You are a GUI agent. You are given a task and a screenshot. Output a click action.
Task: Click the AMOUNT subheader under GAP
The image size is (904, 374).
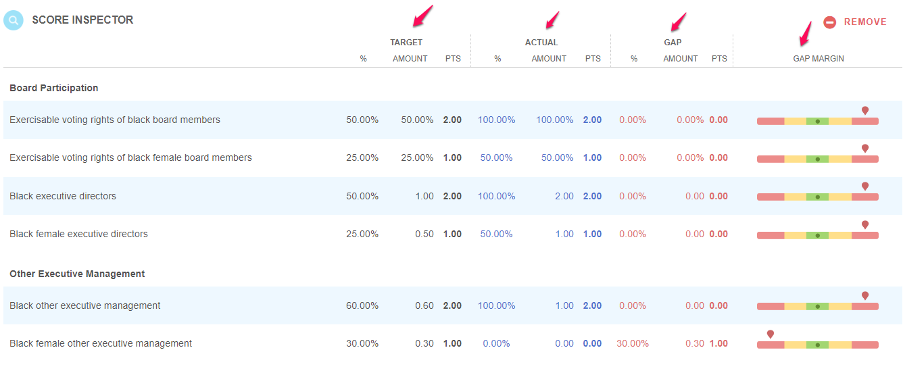pos(680,59)
